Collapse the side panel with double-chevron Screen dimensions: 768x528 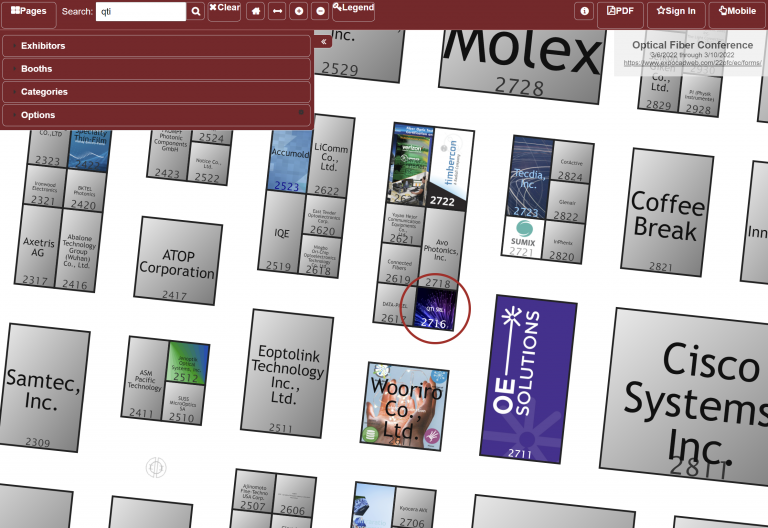(324, 42)
